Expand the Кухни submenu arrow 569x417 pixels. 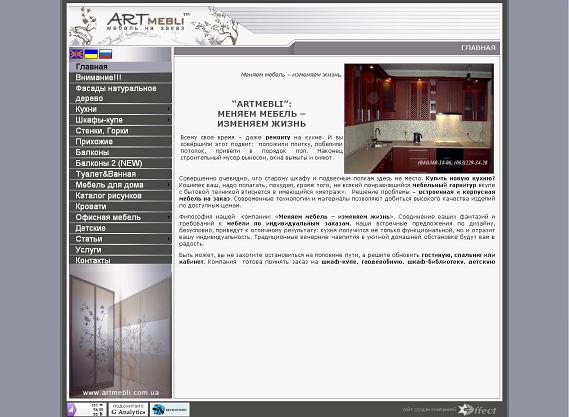pyautogui.click(x=169, y=109)
